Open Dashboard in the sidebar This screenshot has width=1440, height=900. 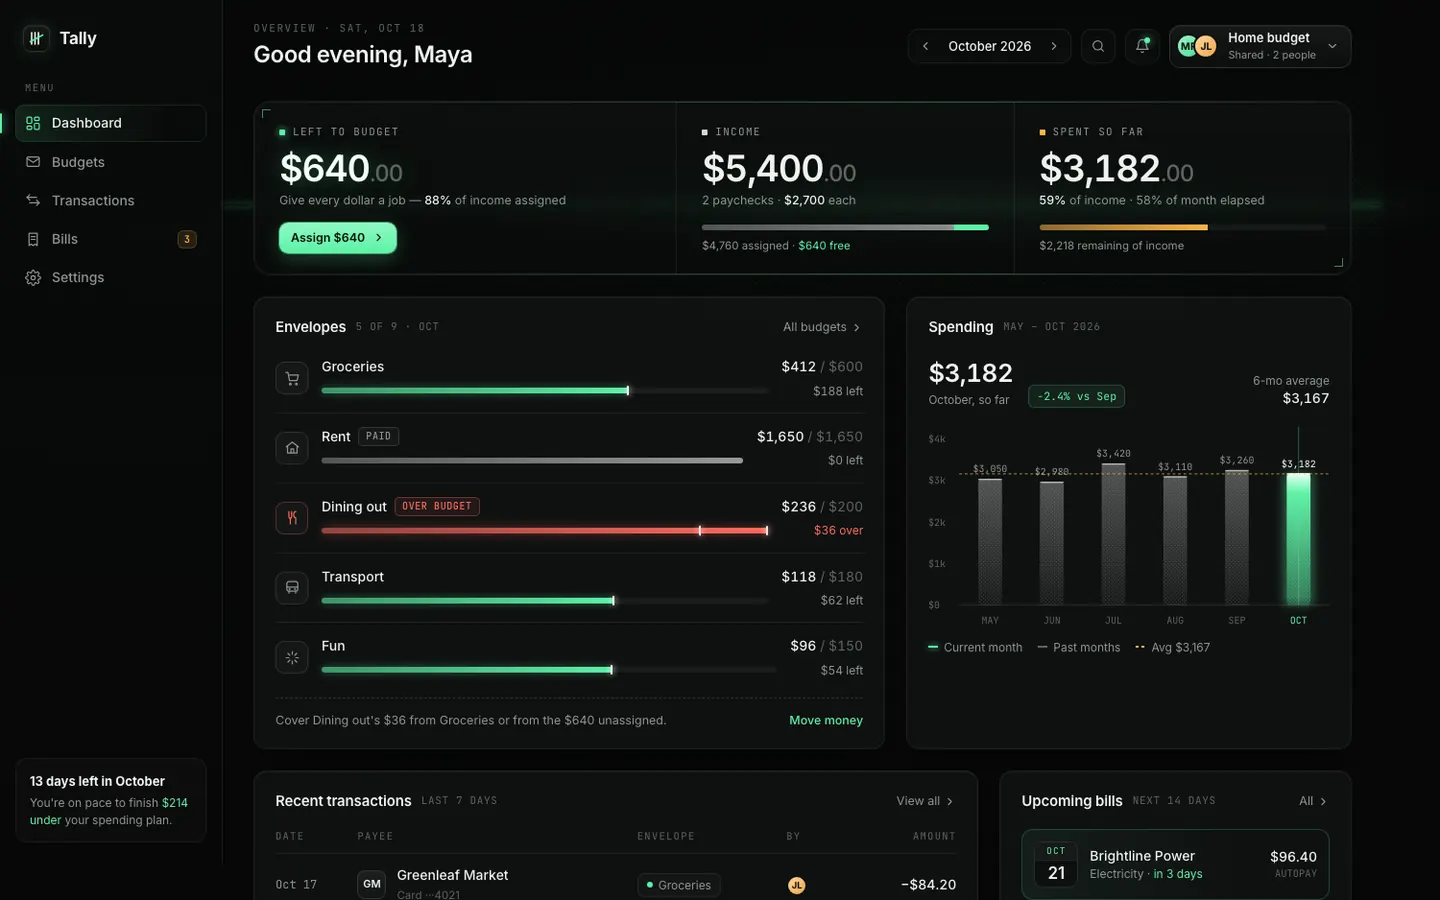[111, 123]
